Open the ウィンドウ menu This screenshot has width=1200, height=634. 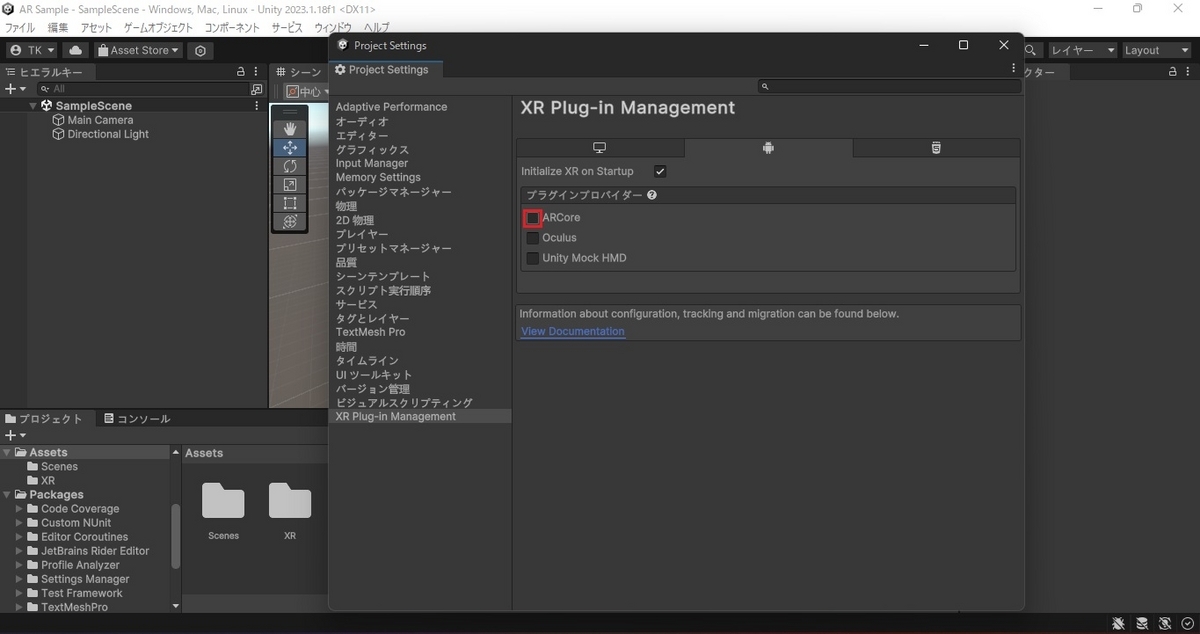coord(332,28)
